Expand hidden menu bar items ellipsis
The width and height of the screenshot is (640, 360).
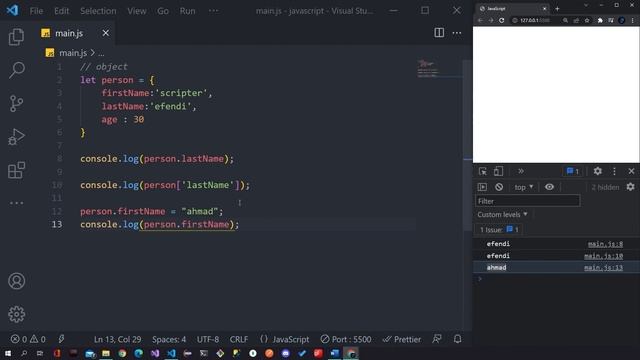click(x=213, y=11)
